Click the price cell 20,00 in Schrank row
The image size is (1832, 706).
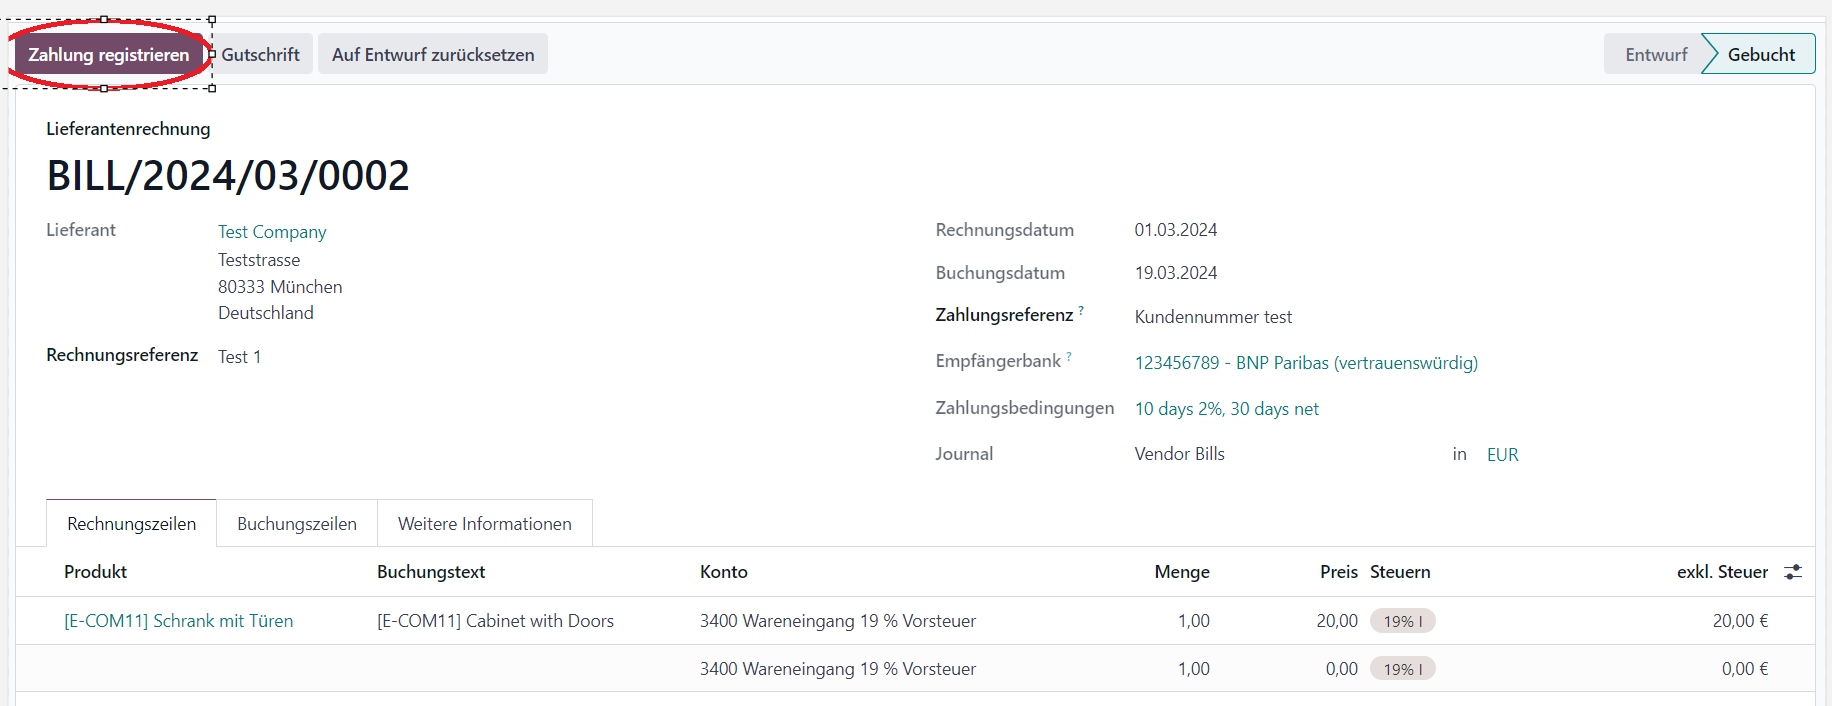(x=1337, y=620)
